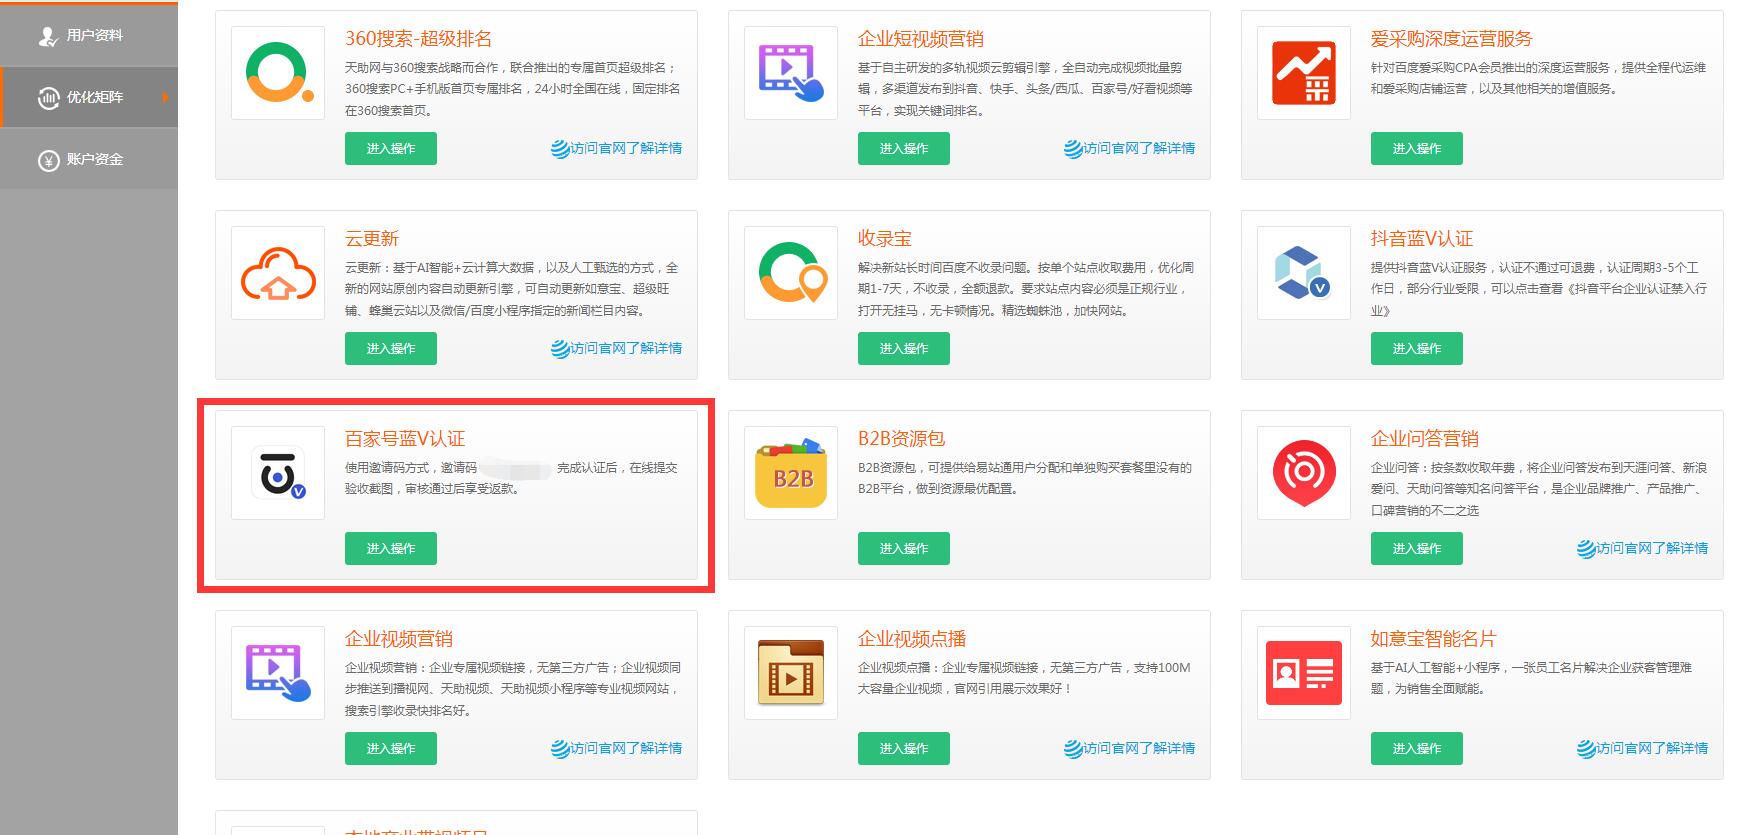
Task: Click 进入操作 for 收录宝
Action: click(x=904, y=348)
